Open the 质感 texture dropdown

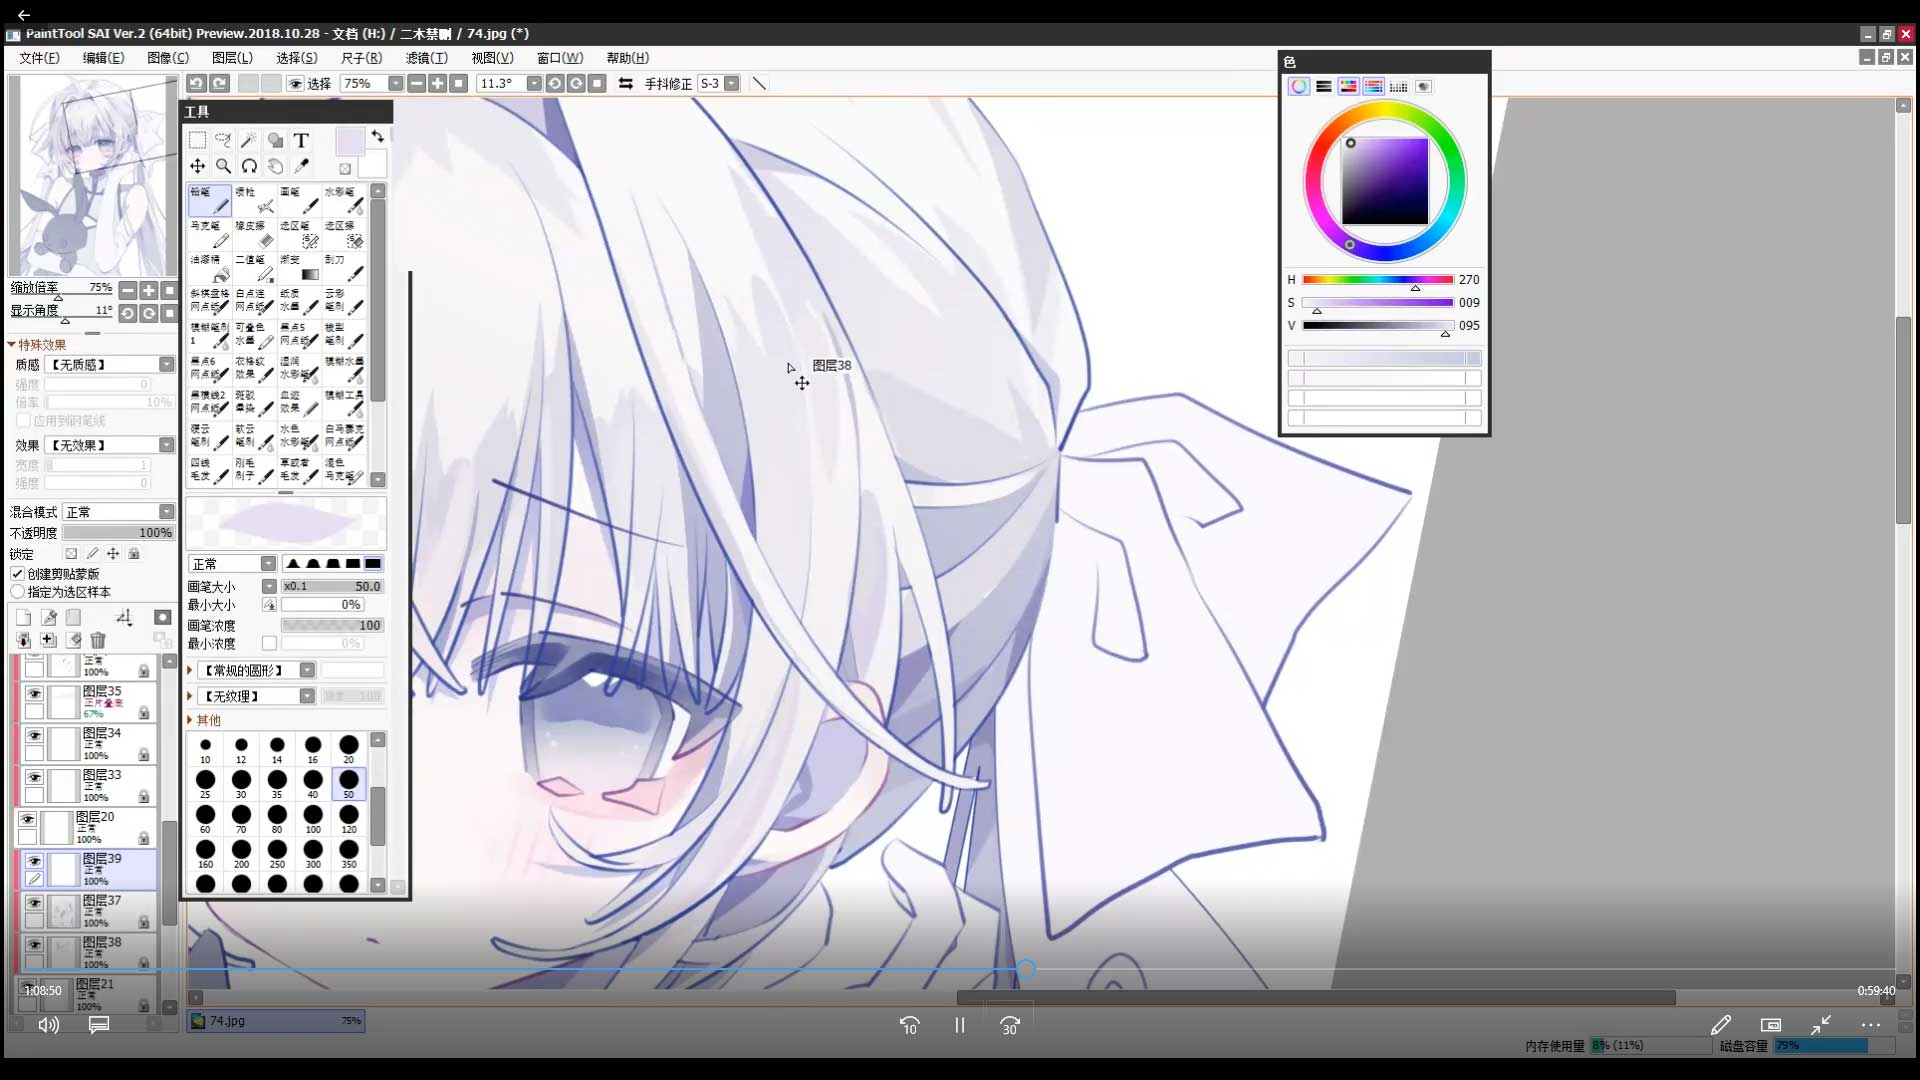coord(110,365)
